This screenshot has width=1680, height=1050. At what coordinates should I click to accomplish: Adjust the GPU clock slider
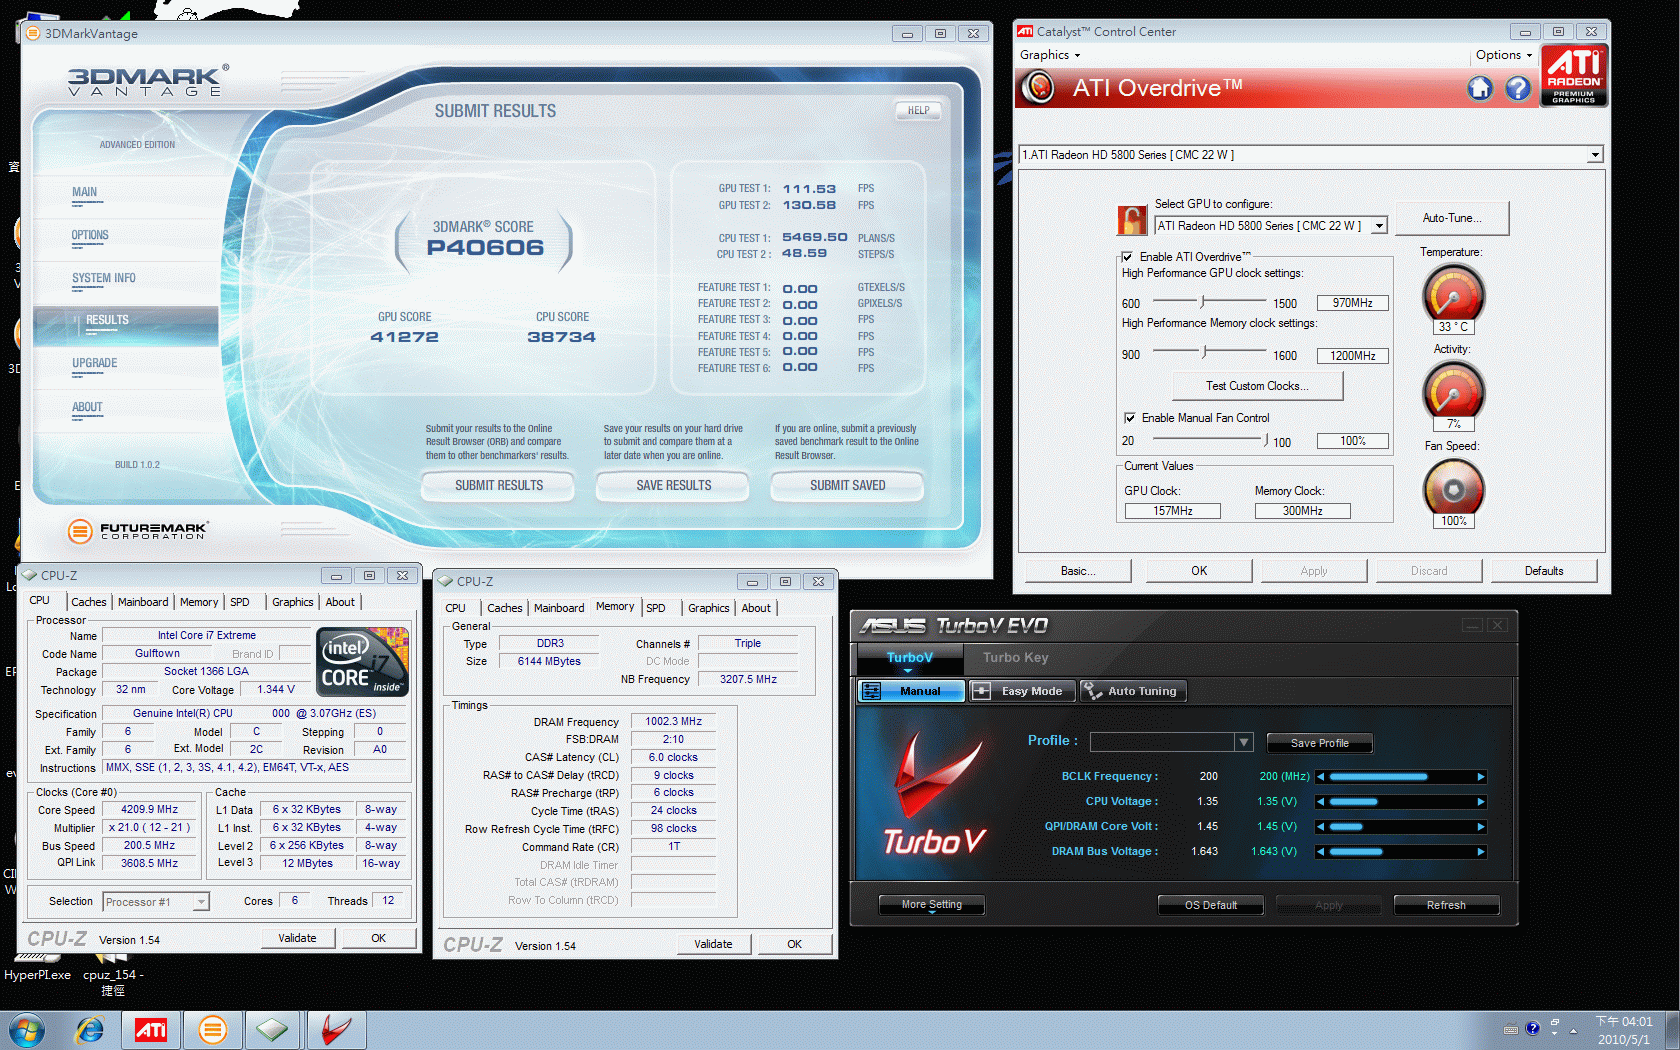[1204, 301]
